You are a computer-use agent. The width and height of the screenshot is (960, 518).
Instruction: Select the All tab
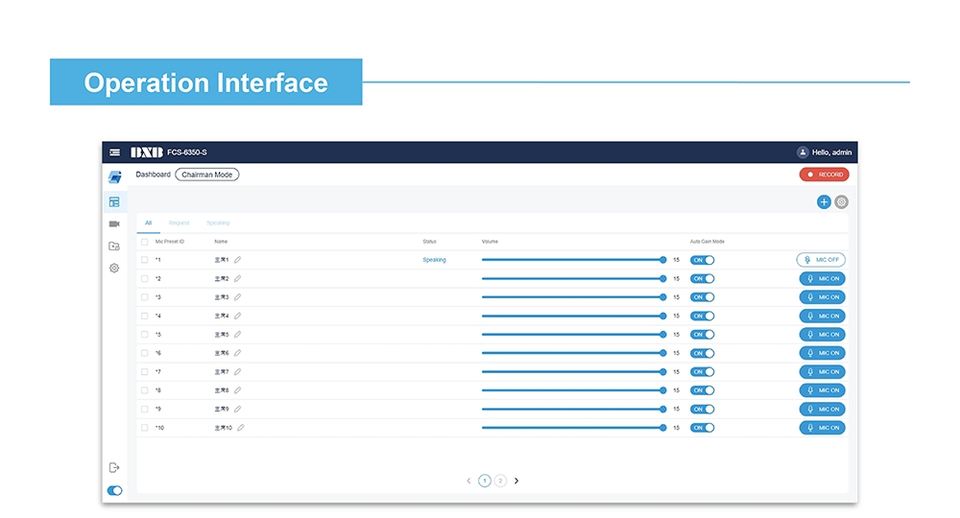[x=148, y=223]
